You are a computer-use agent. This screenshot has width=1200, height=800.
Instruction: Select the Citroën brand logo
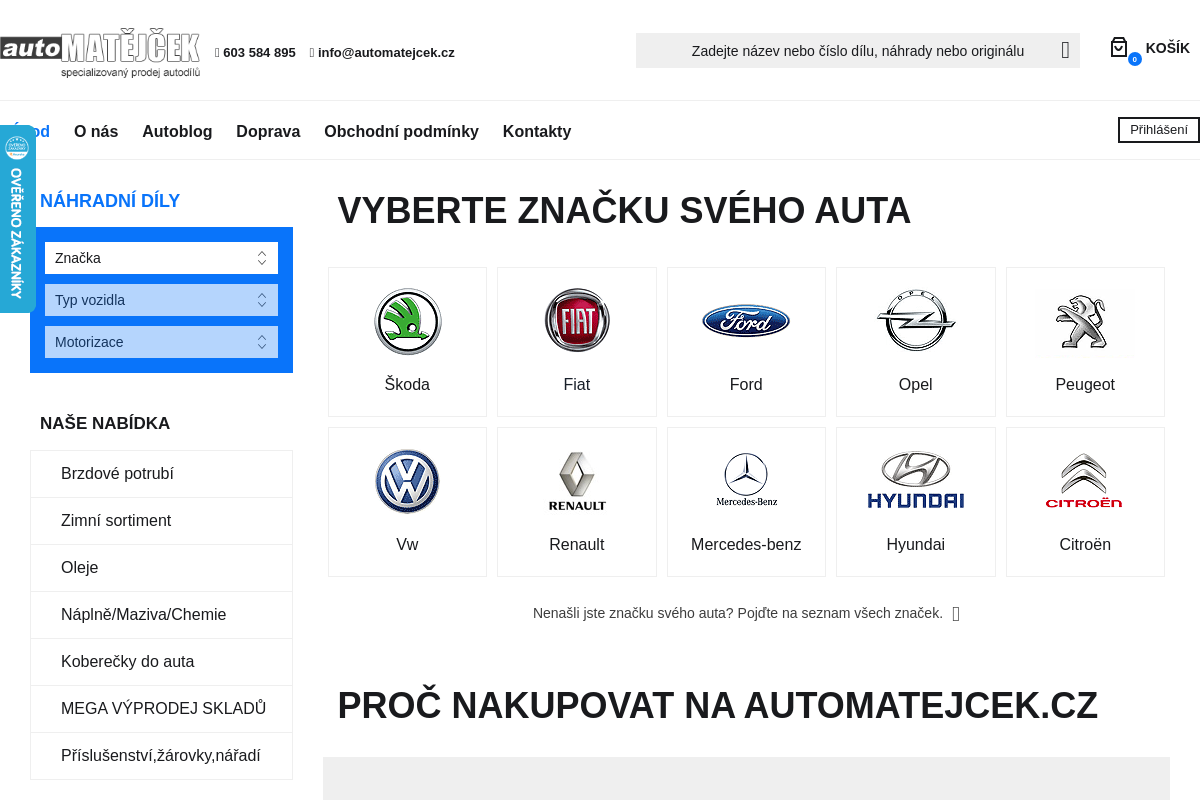pyautogui.click(x=1084, y=481)
